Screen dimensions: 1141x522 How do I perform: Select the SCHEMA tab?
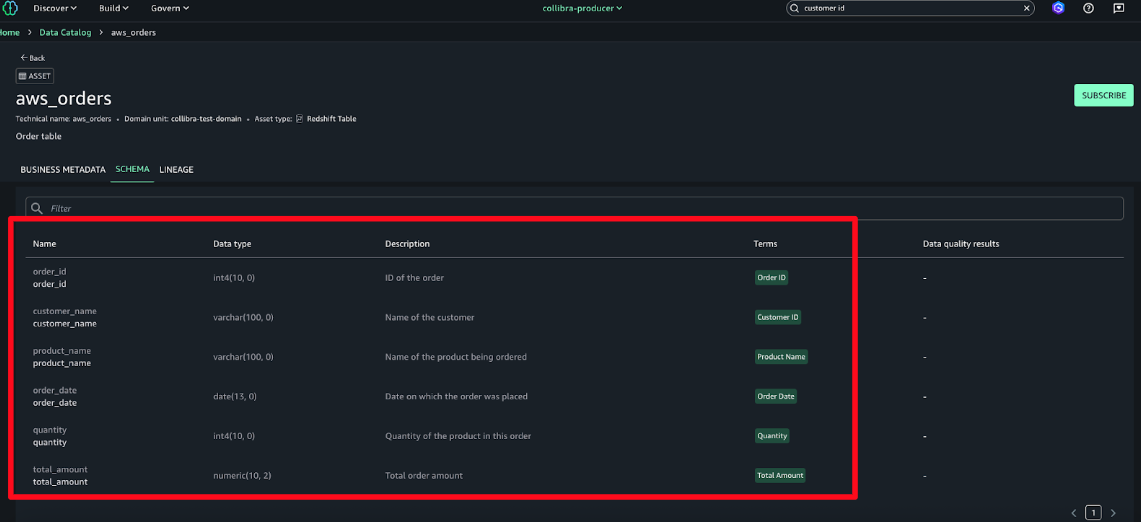point(132,169)
